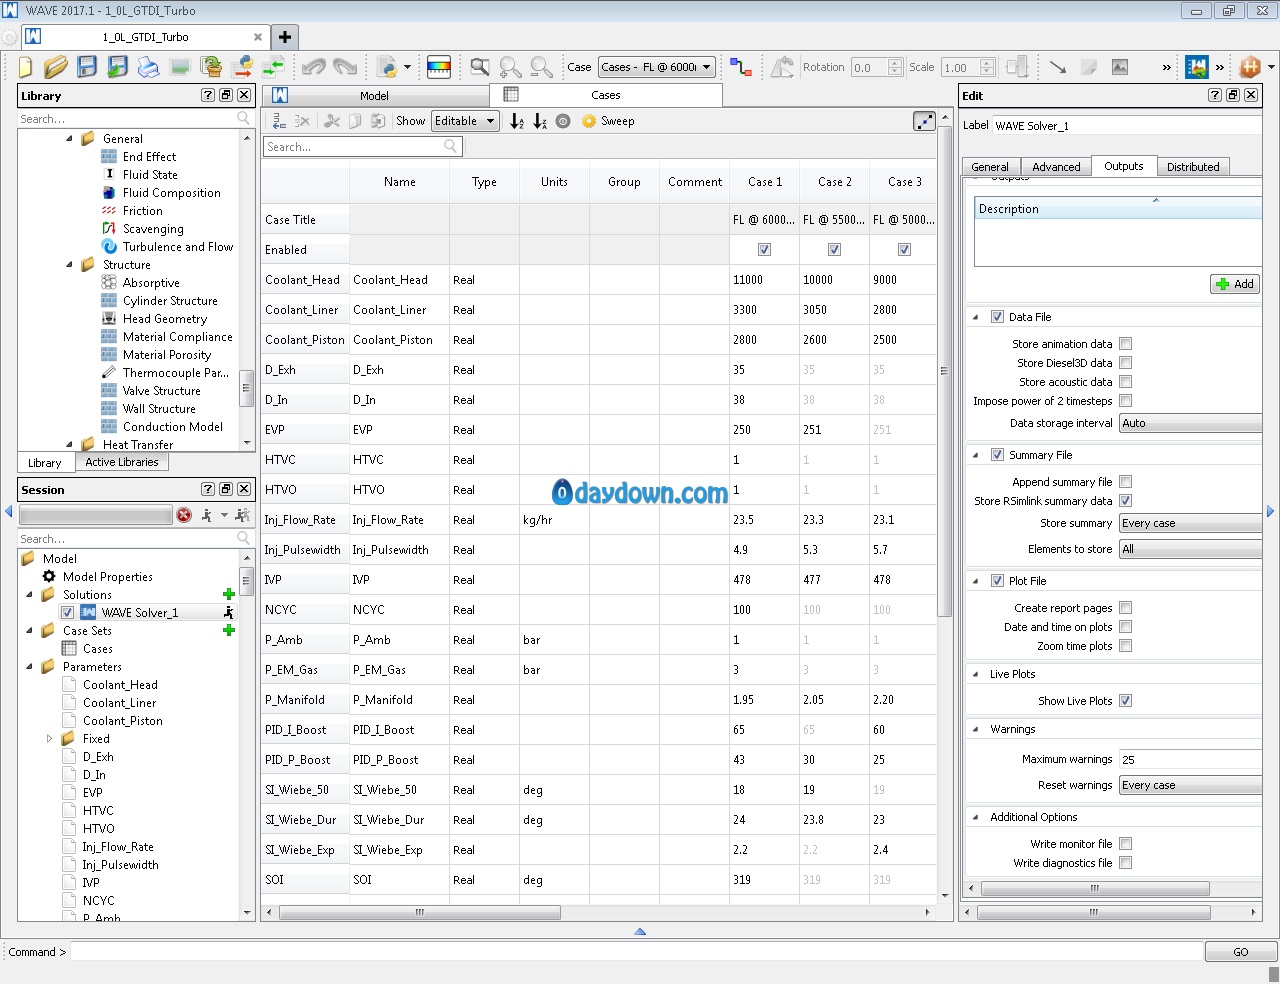Click the connect elements icon with blue and red squares
1280x984 pixels.
741,67
